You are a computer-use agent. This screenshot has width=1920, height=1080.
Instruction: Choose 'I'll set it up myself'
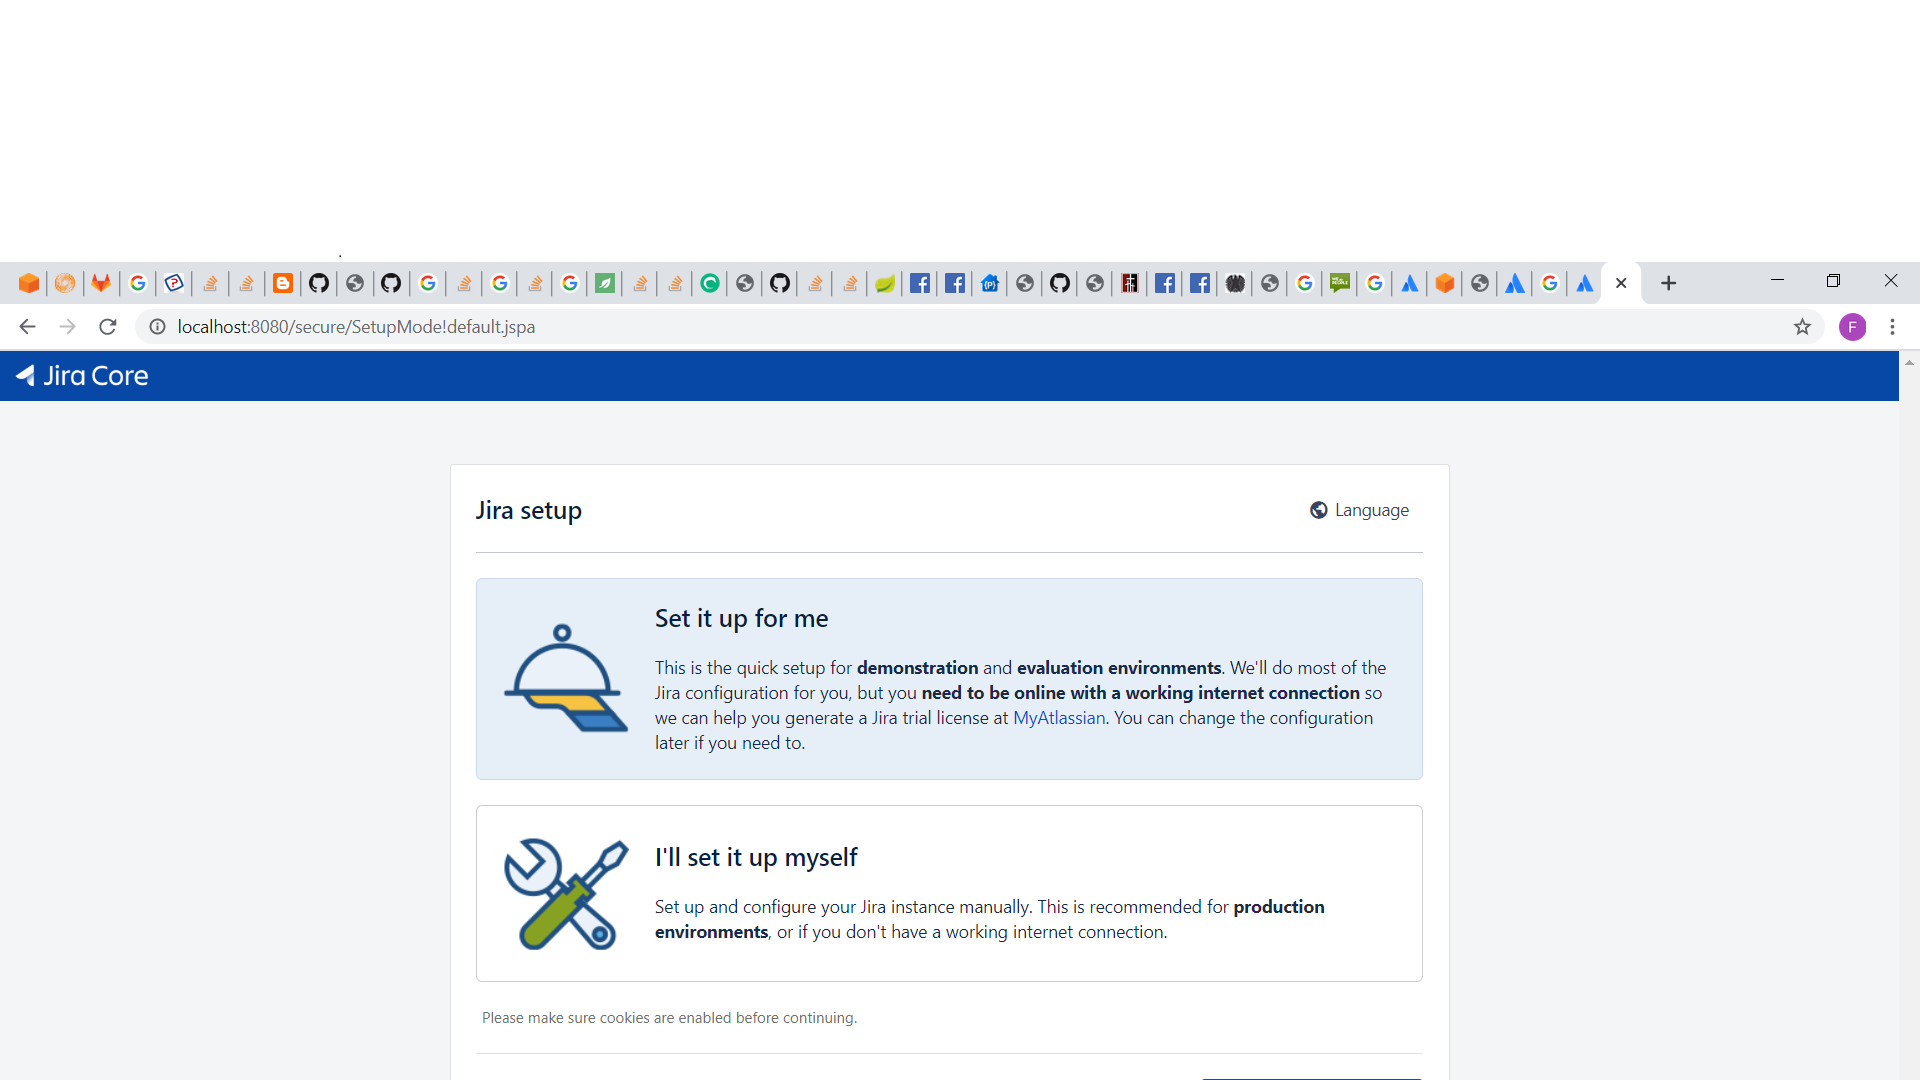pyautogui.click(x=949, y=893)
